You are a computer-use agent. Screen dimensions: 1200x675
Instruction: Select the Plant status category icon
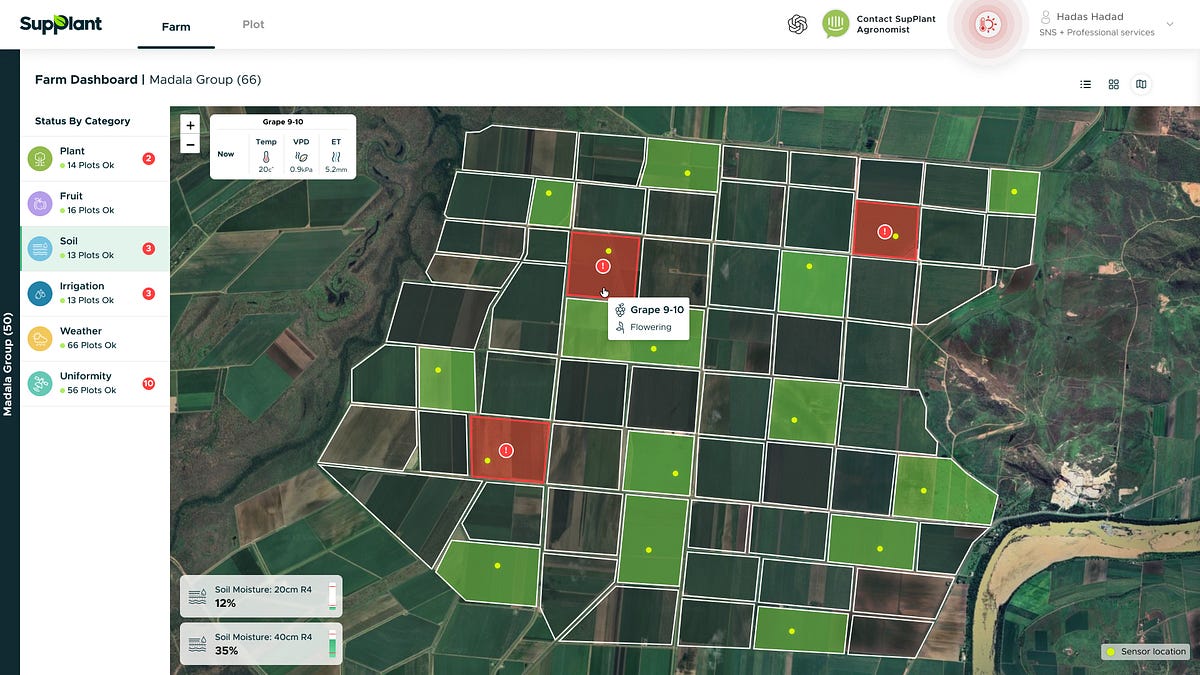tap(40, 157)
